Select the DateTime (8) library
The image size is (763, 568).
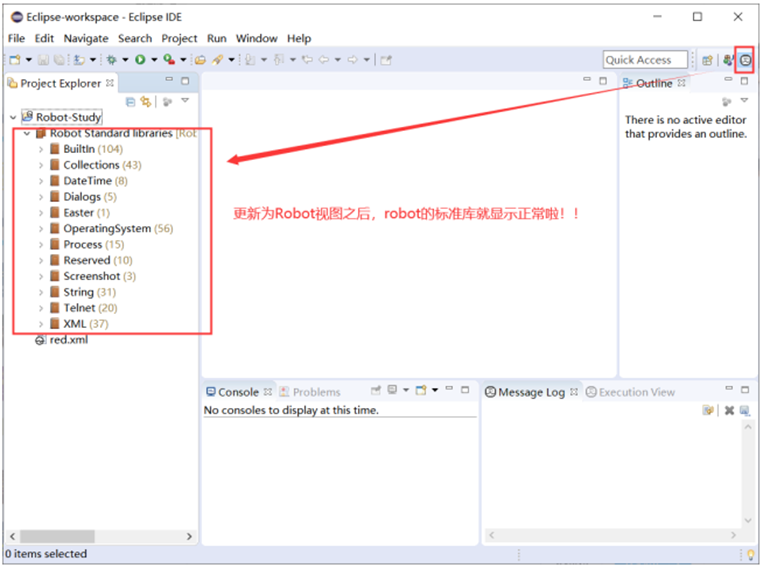tap(89, 181)
